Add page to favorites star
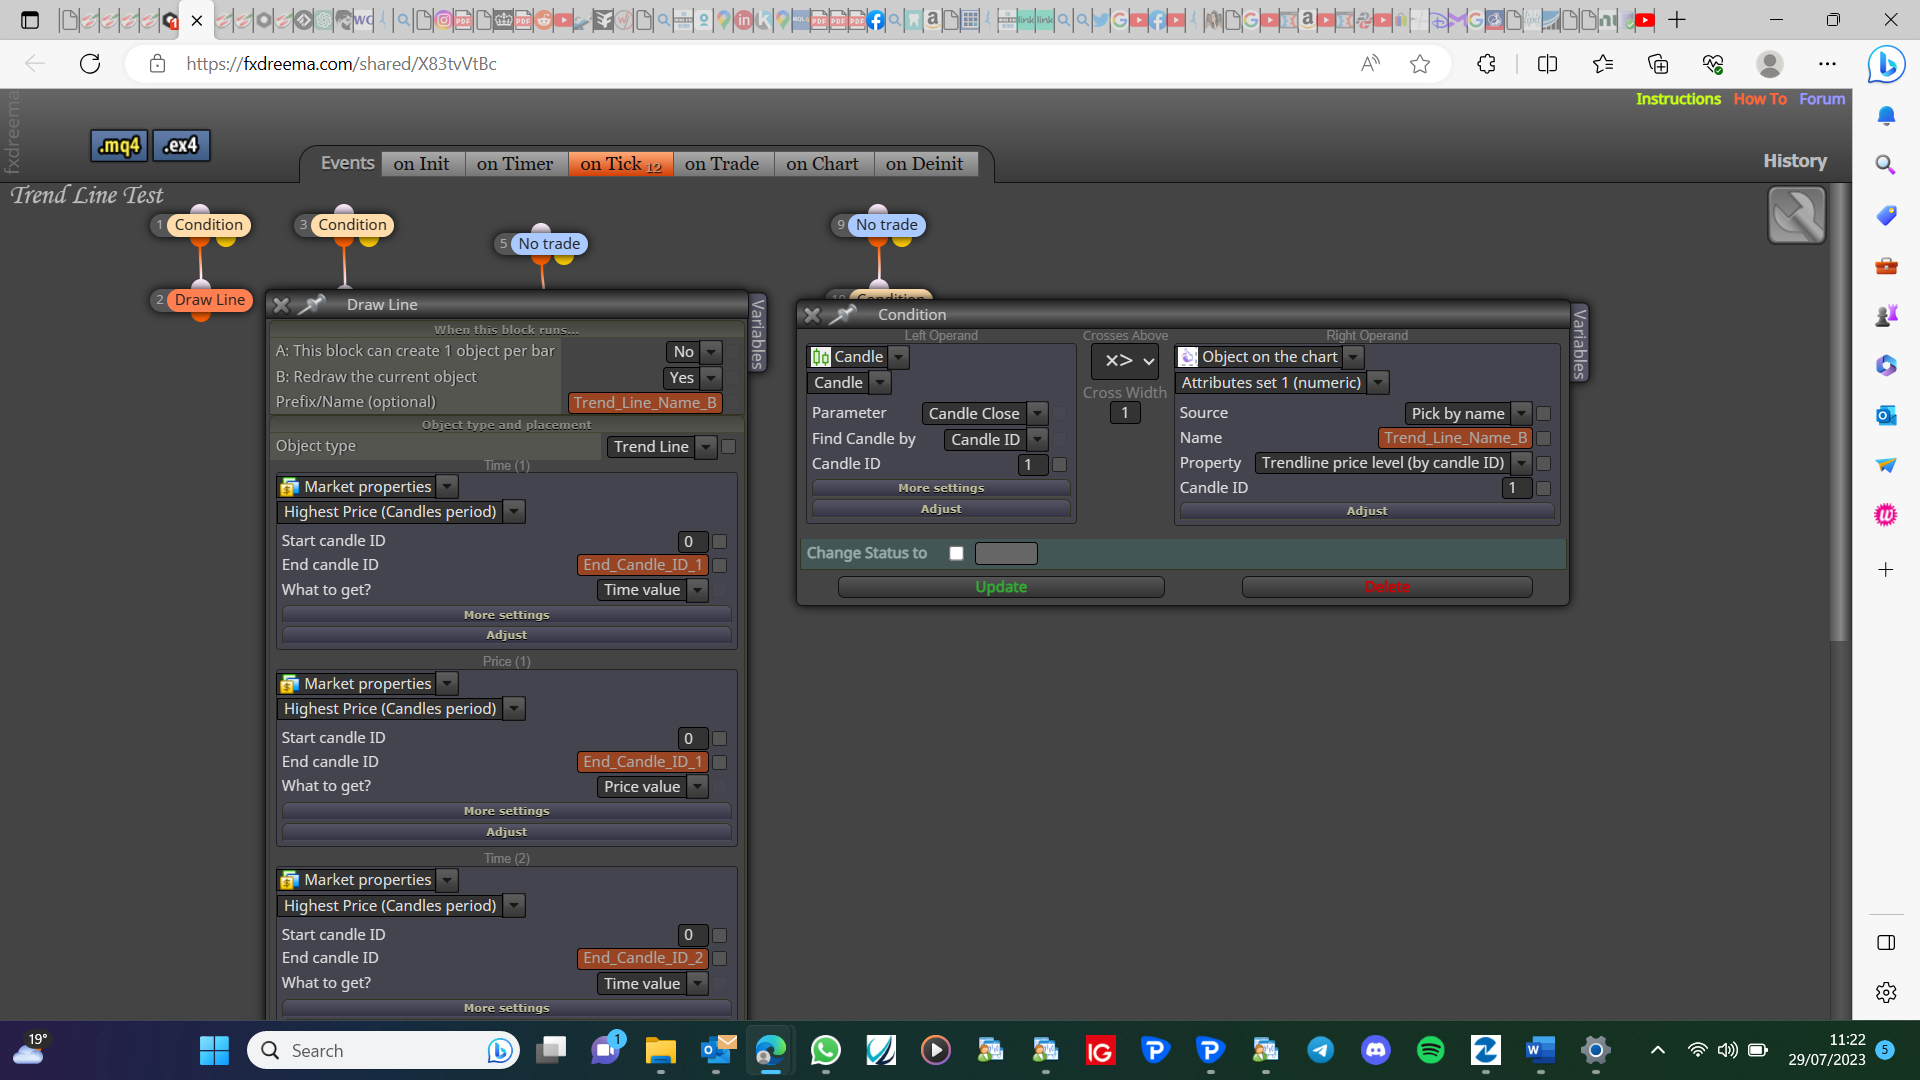Viewport: 1920px width, 1080px height. 1420,64
